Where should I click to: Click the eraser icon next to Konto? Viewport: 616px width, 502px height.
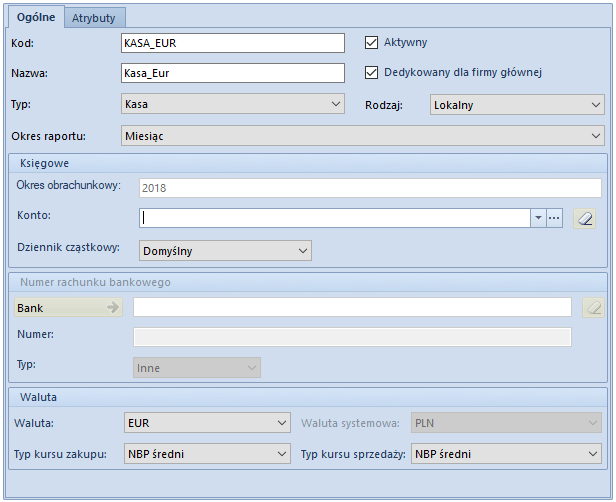(x=585, y=218)
